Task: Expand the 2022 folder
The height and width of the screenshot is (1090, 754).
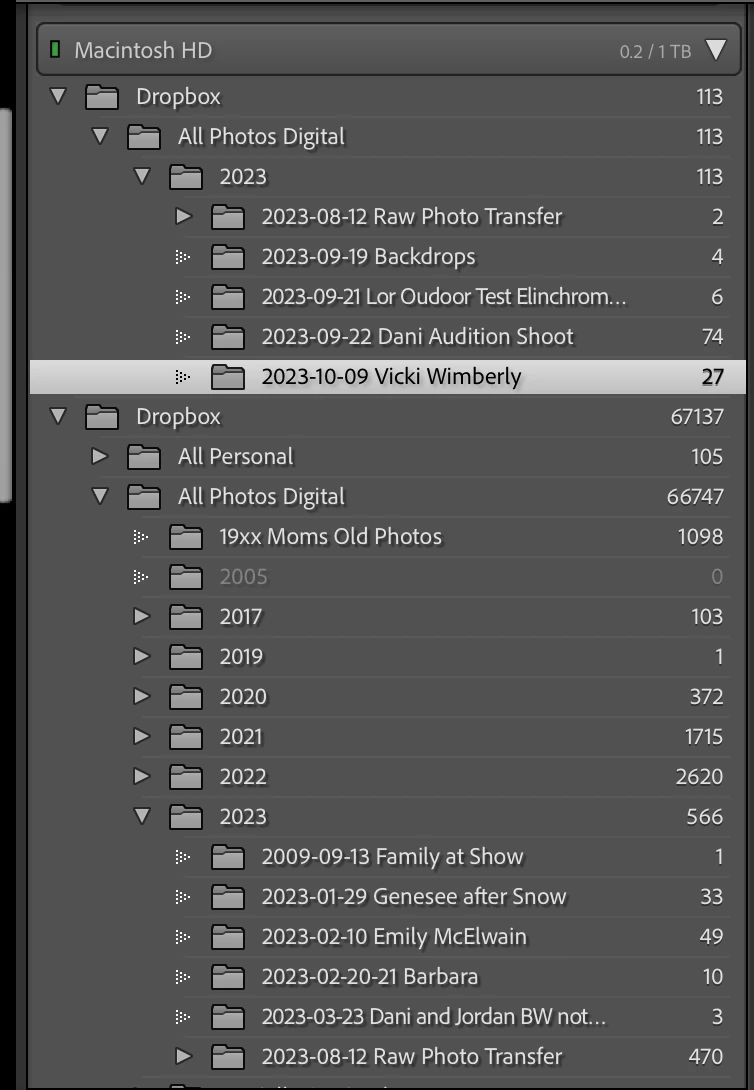Action: coord(142,776)
